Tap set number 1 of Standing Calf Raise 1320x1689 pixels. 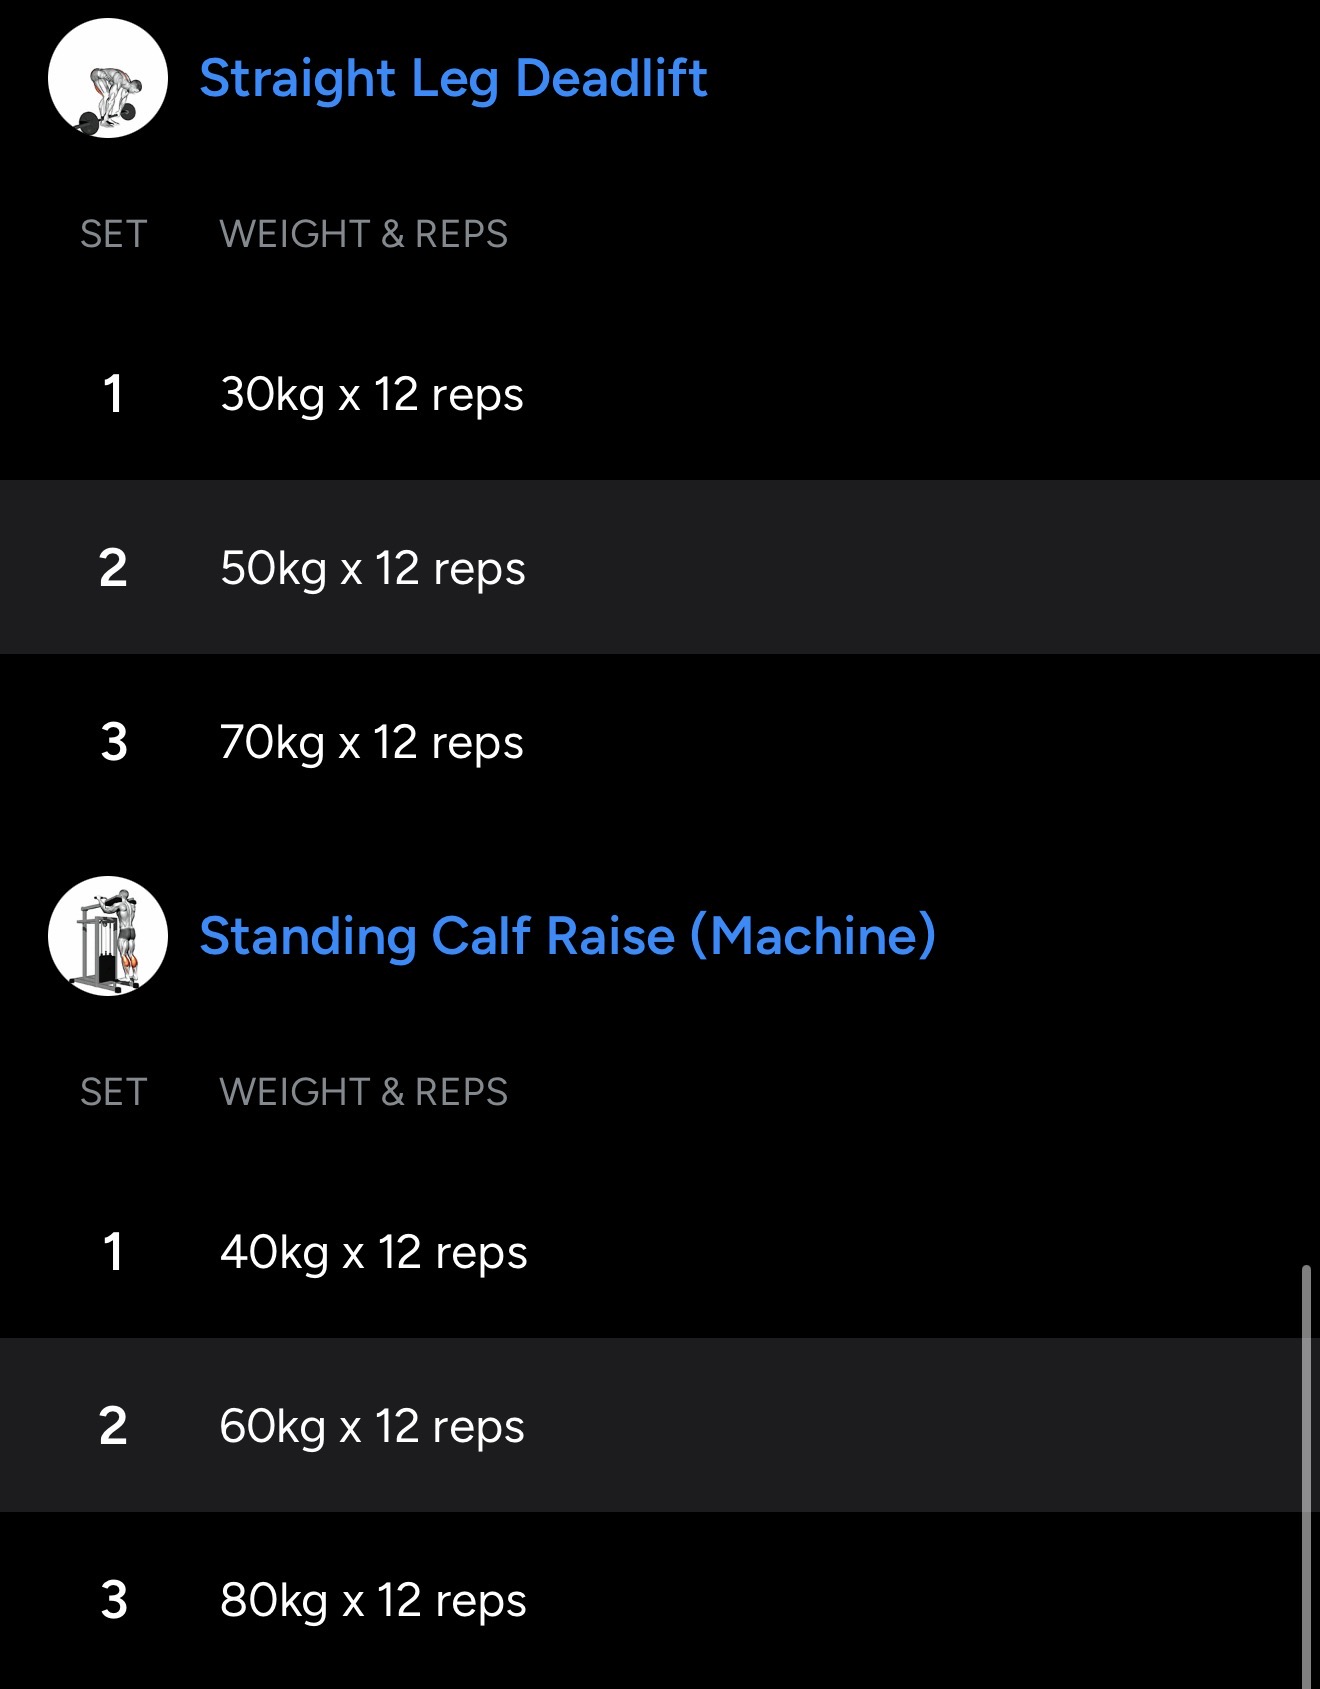[113, 1252]
